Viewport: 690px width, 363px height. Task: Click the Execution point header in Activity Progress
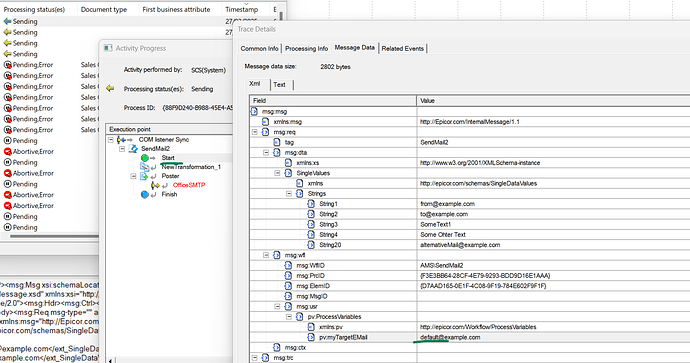[169, 129]
